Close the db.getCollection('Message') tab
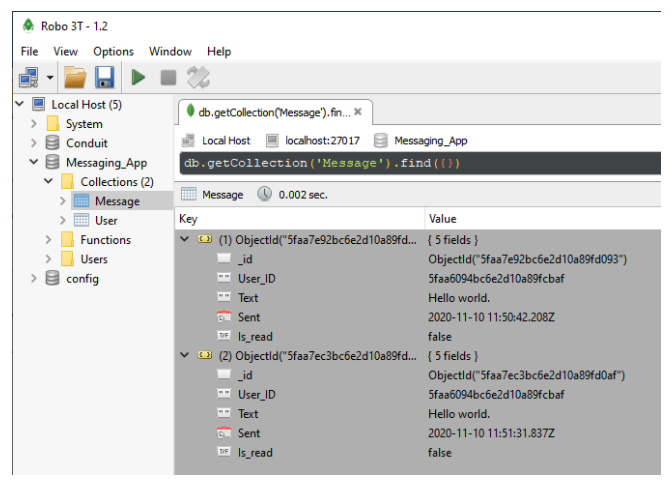 click(x=358, y=112)
